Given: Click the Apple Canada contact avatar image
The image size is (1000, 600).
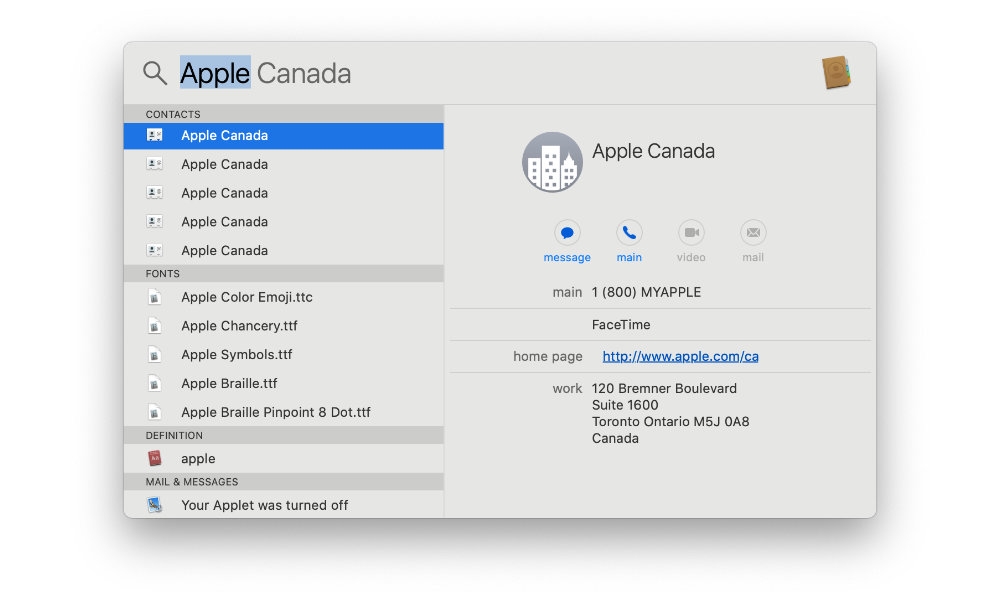Looking at the screenshot, I should point(551,161).
